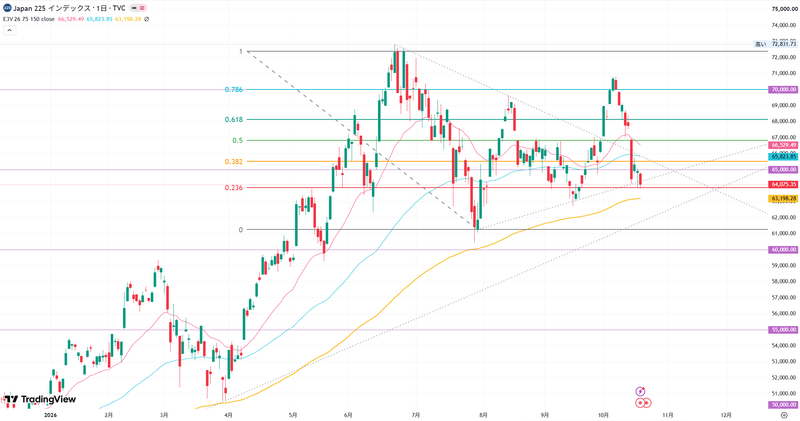Click the 11月 date on time axis
The width and height of the screenshot is (800, 421).
click(668, 415)
